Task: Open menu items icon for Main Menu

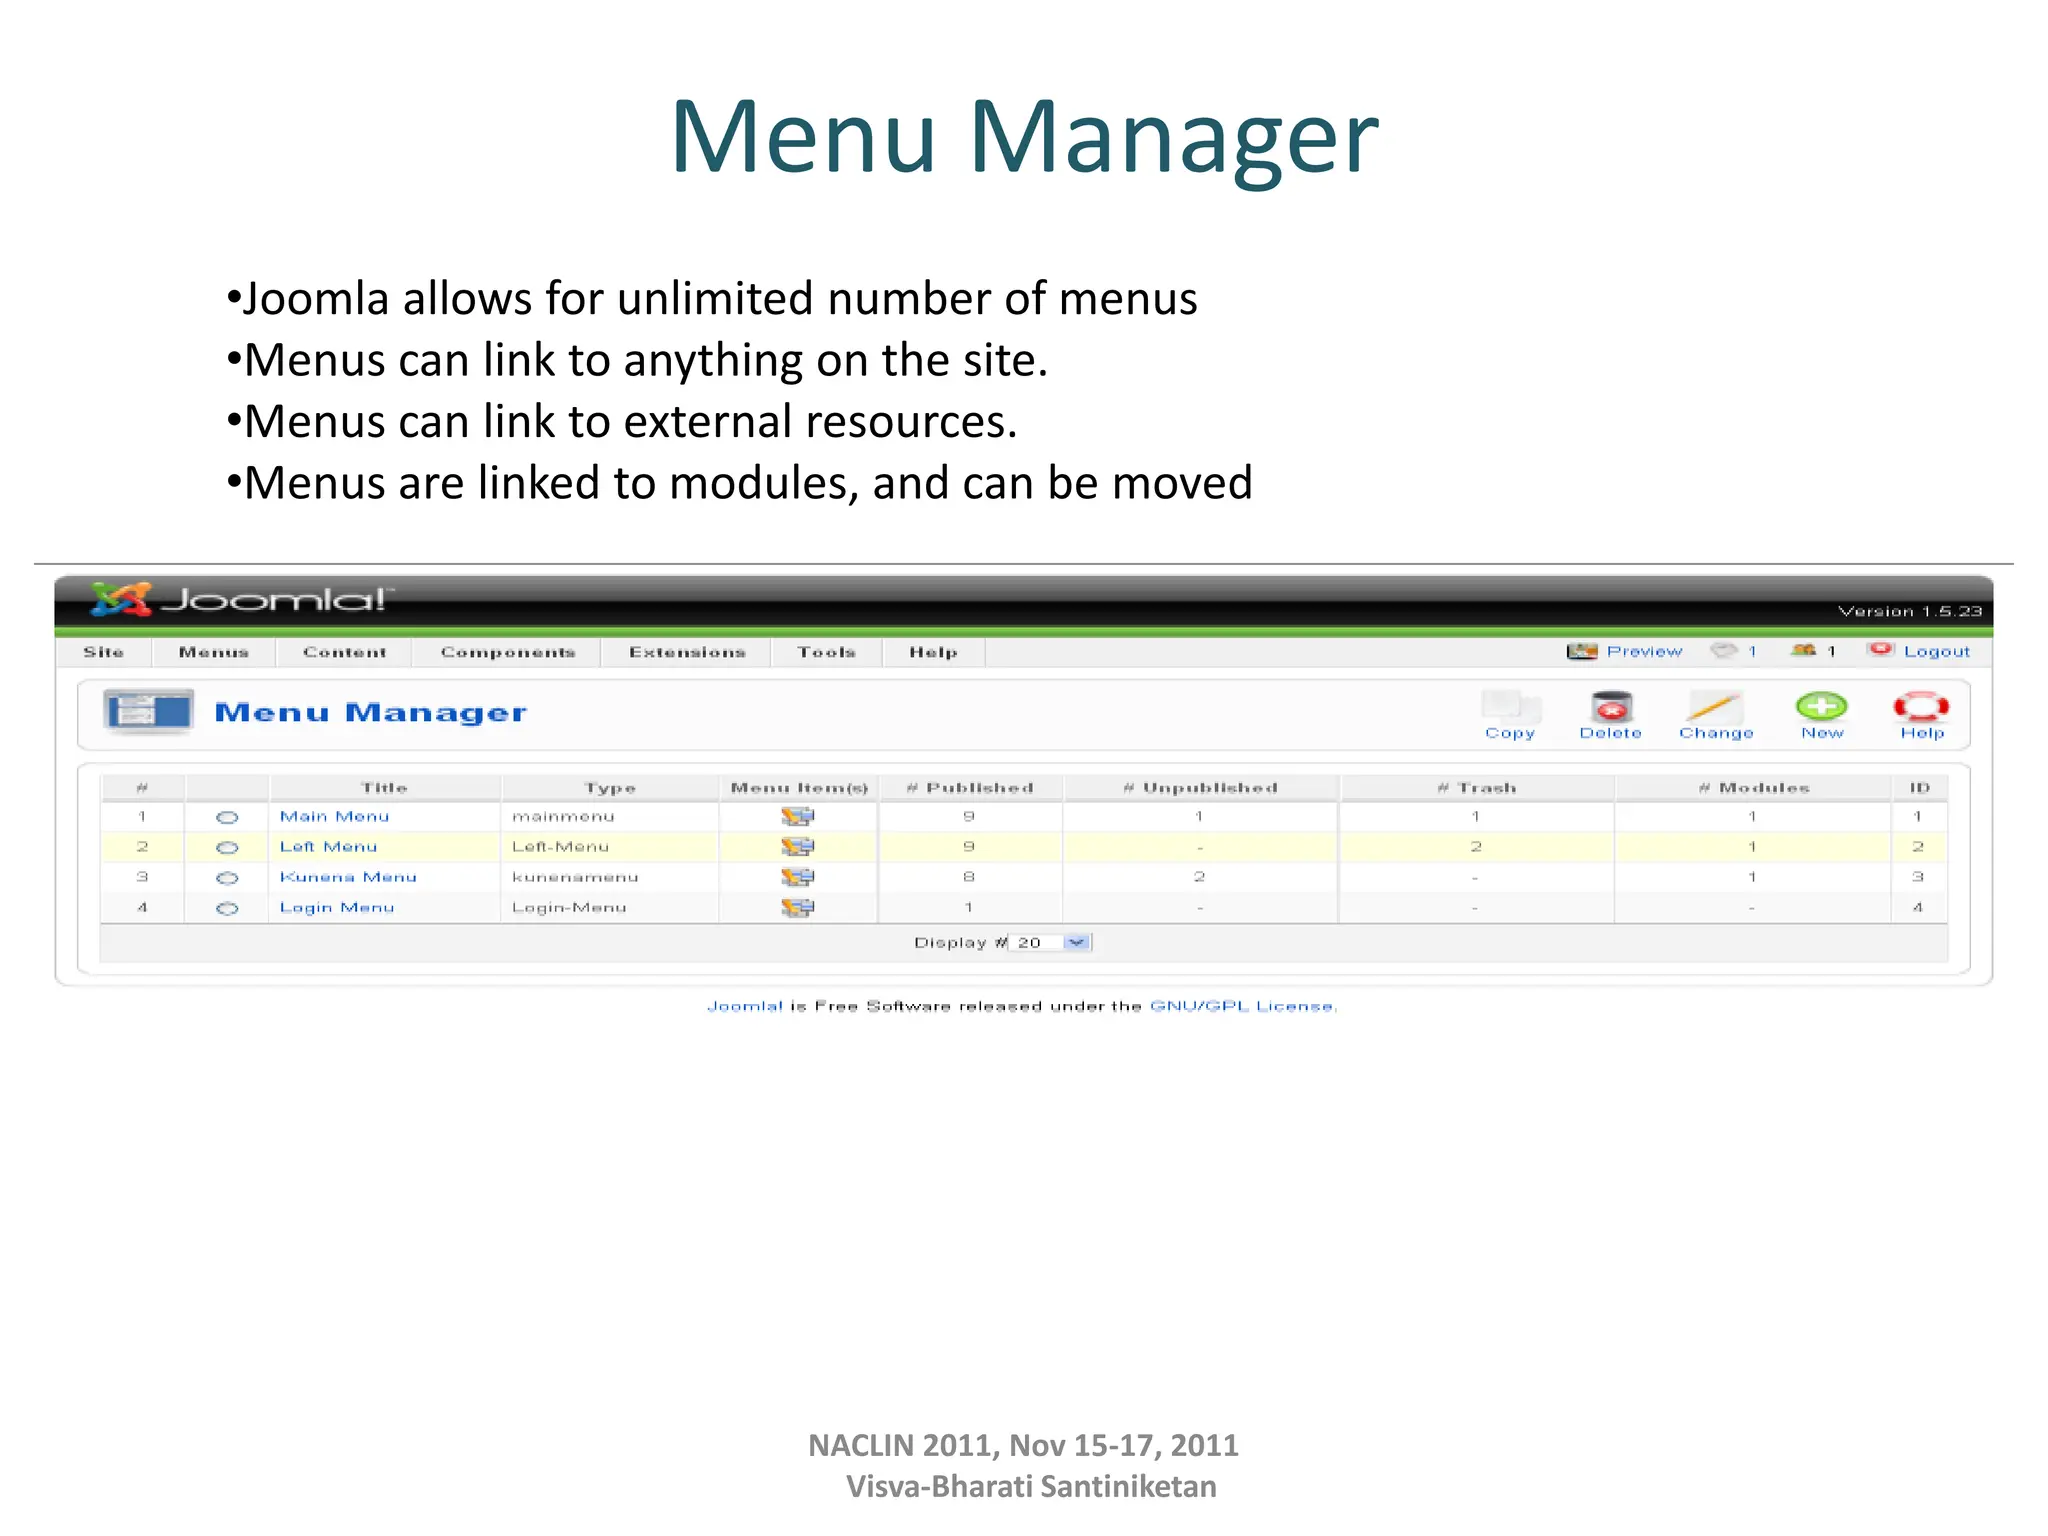Action: click(x=797, y=817)
